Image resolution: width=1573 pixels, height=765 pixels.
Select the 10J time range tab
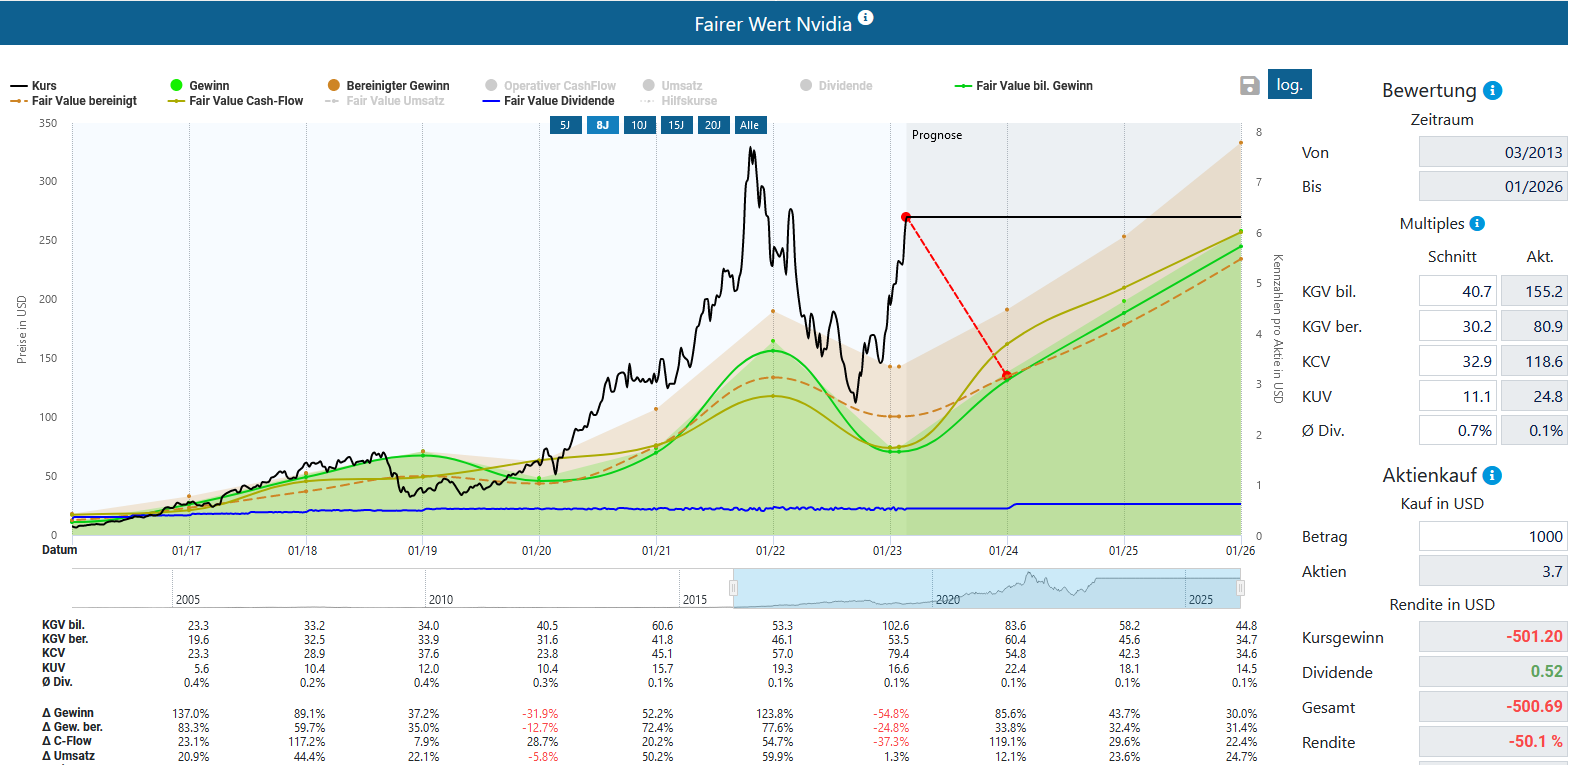639,125
